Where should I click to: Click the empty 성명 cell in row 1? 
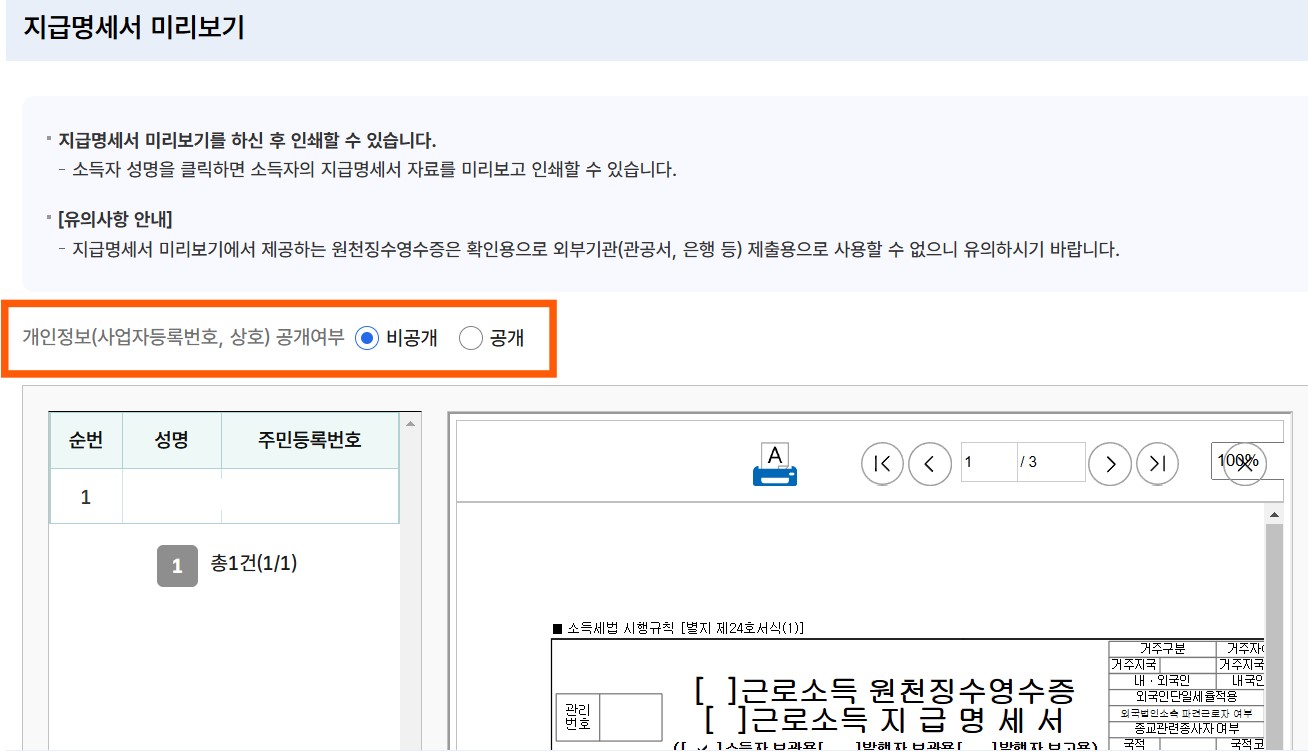pyautogui.click(x=171, y=494)
